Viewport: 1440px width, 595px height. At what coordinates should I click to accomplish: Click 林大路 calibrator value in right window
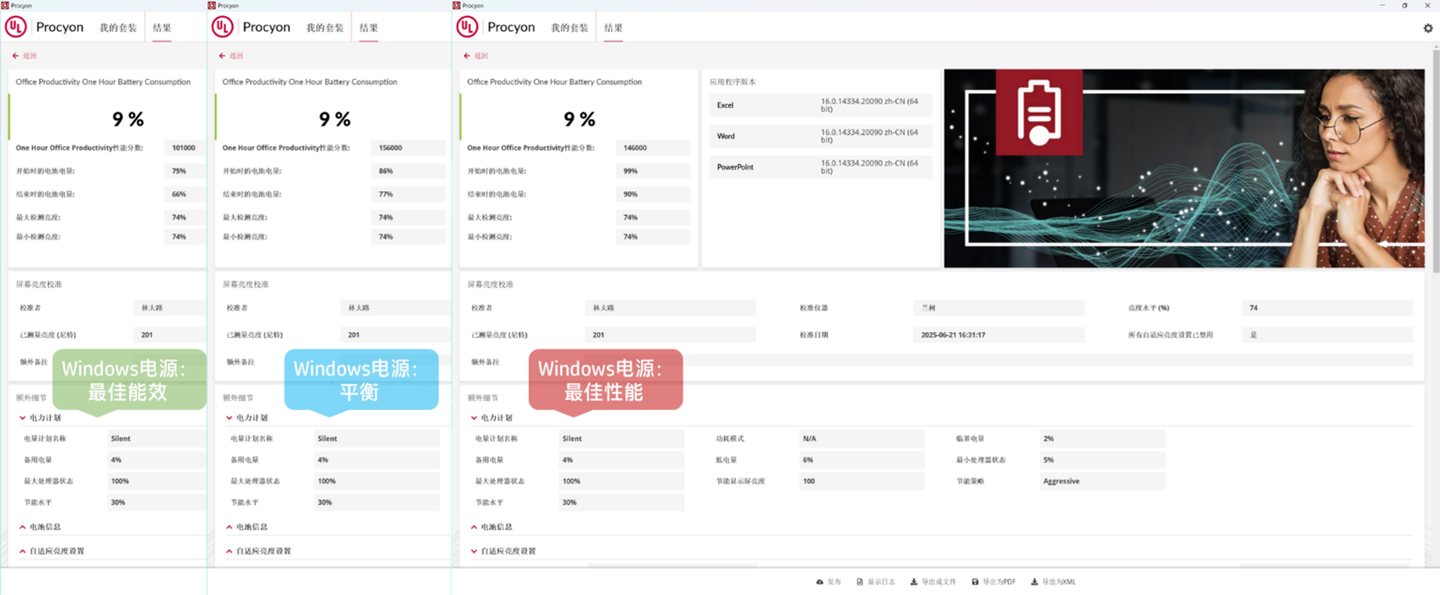tap(670, 308)
